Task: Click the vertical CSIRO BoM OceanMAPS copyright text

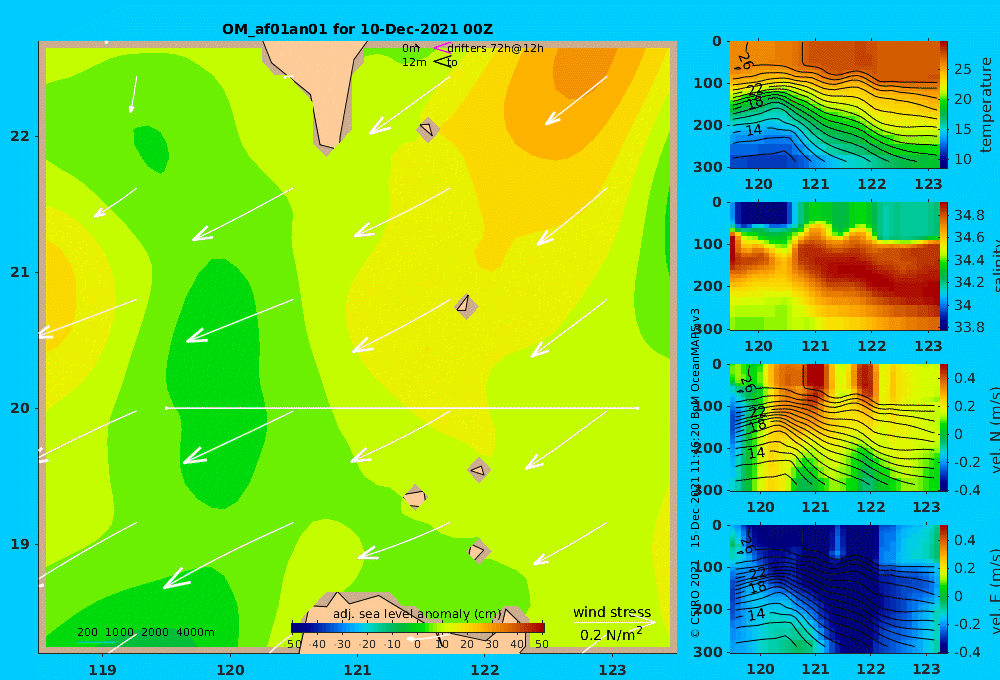Action: point(695,472)
